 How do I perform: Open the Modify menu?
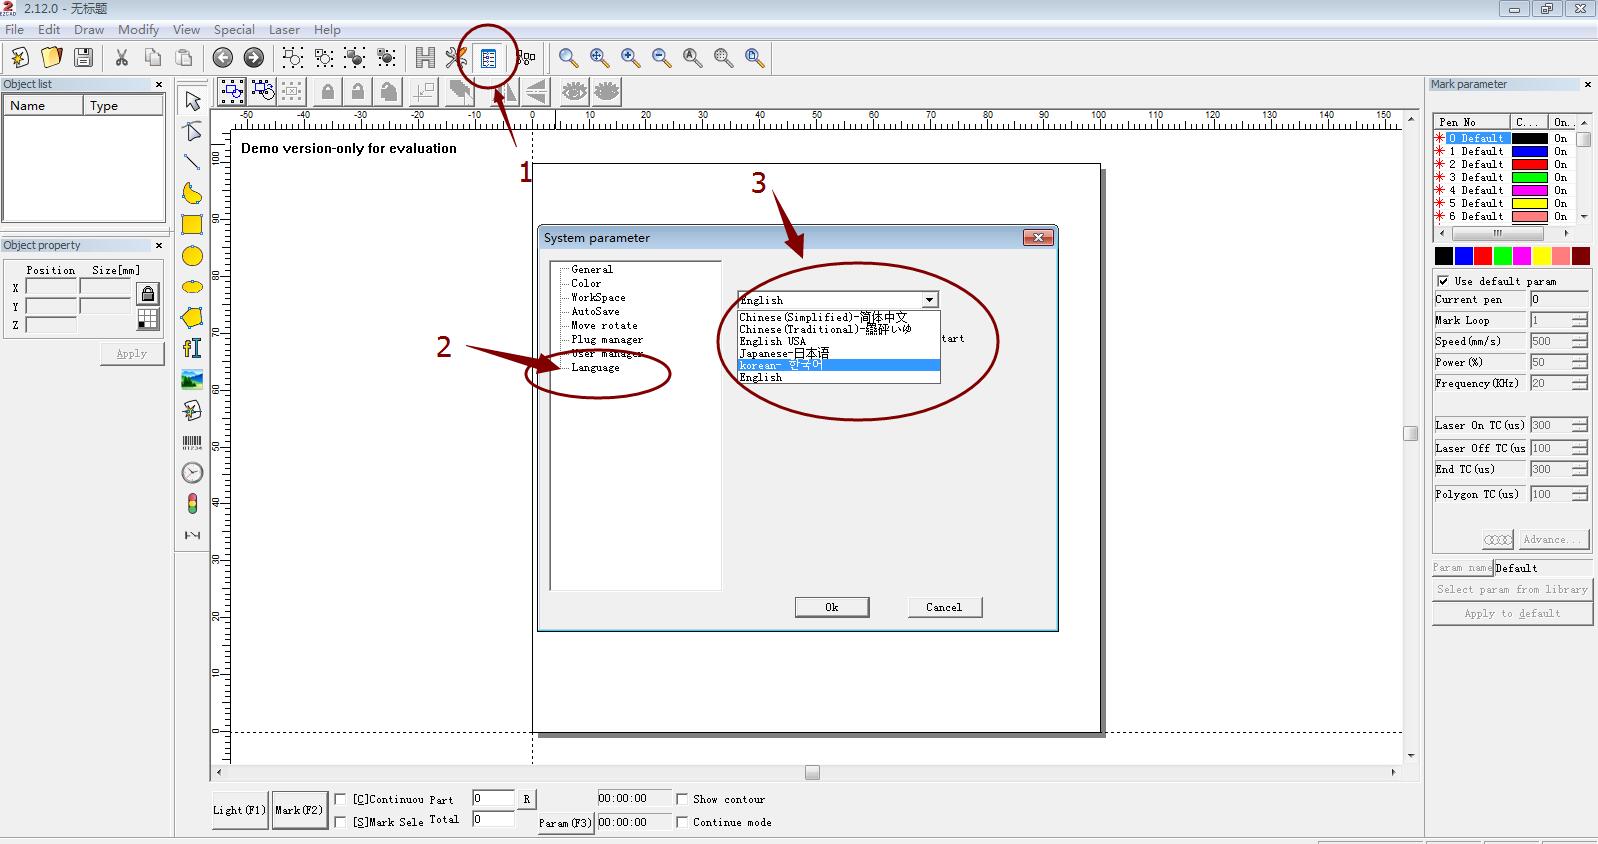tap(138, 30)
